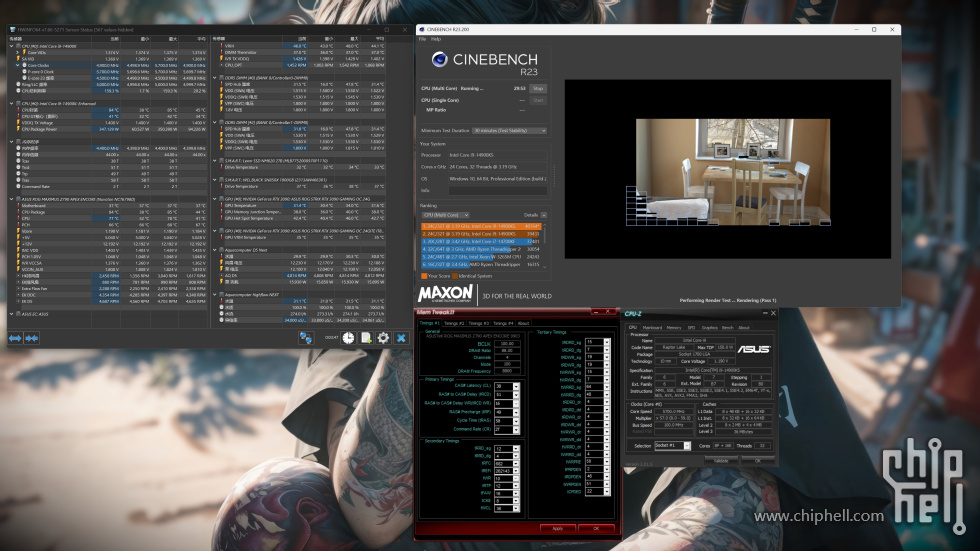Collapse the Core Clocks row in HWiNFO
The height and width of the screenshot is (551, 980).
tap(18, 65)
